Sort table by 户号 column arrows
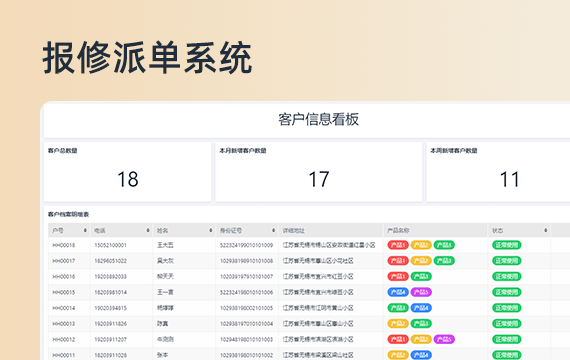Screen dimensions: 570x360 coord(85,231)
